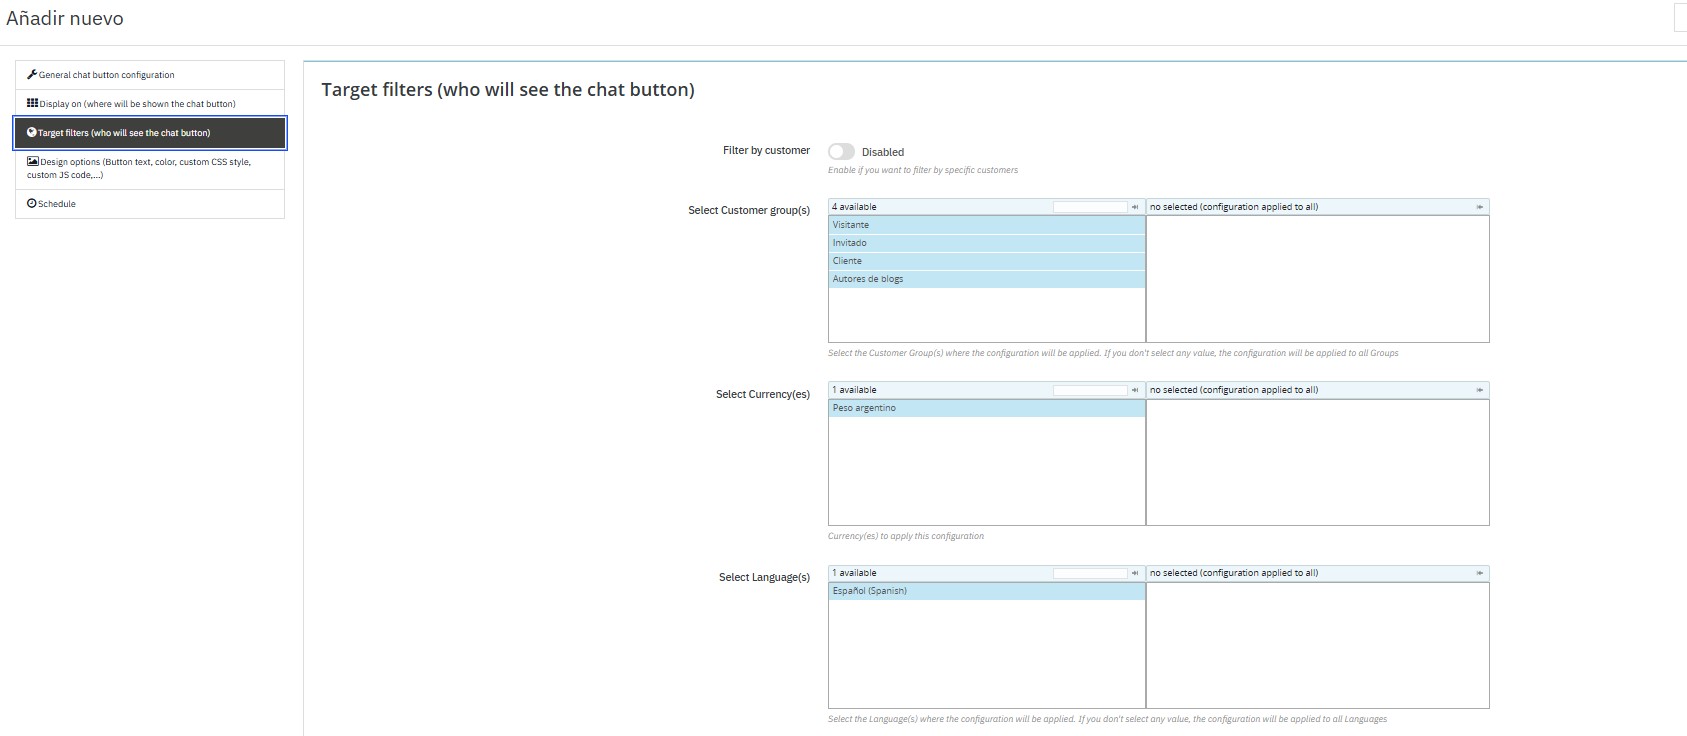This screenshot has height=736, width=1687.
Task: Click the customer groups search filter box
Action: pyautogui.click(x=1089, y=207)
